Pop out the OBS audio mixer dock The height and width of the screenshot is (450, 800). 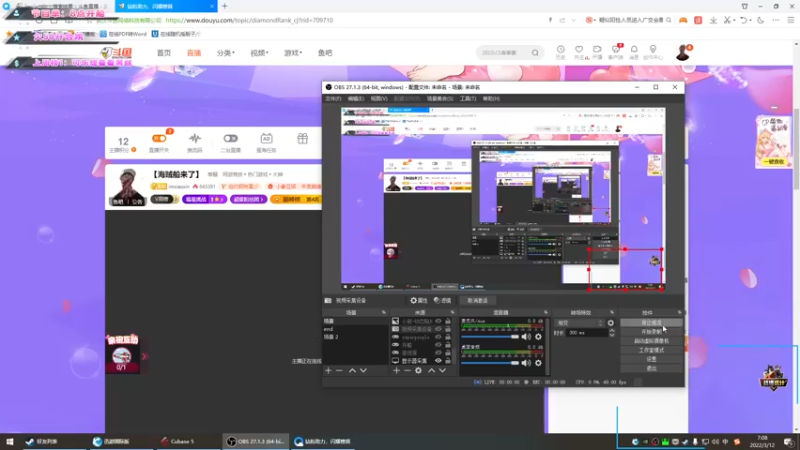(545, 312)
